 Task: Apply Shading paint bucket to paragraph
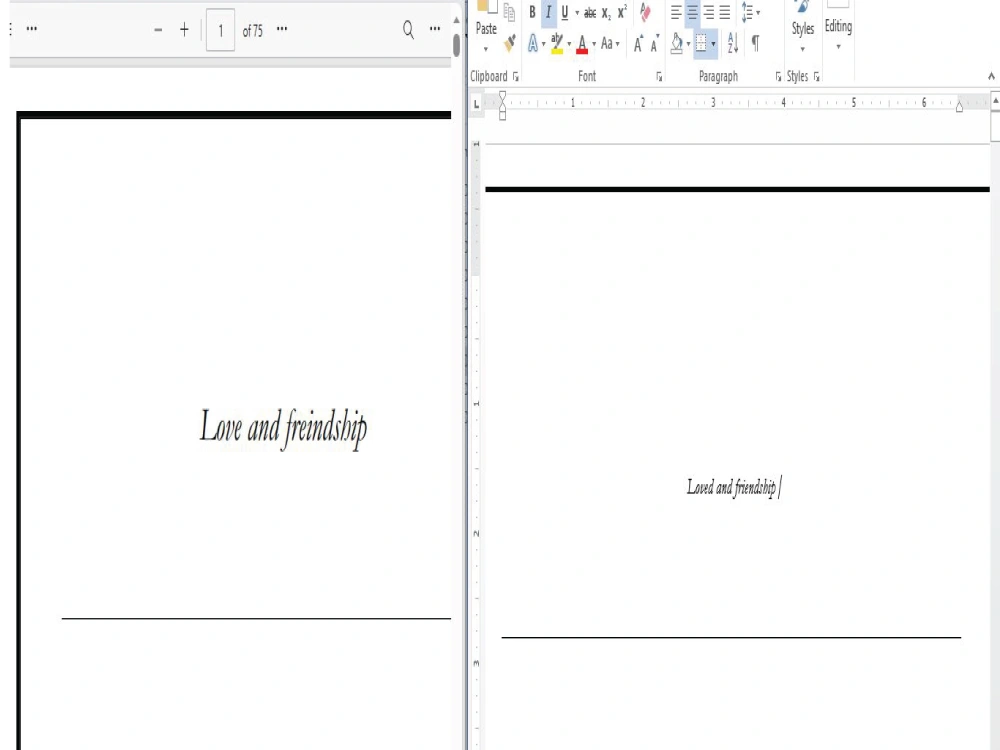point(677,43)
